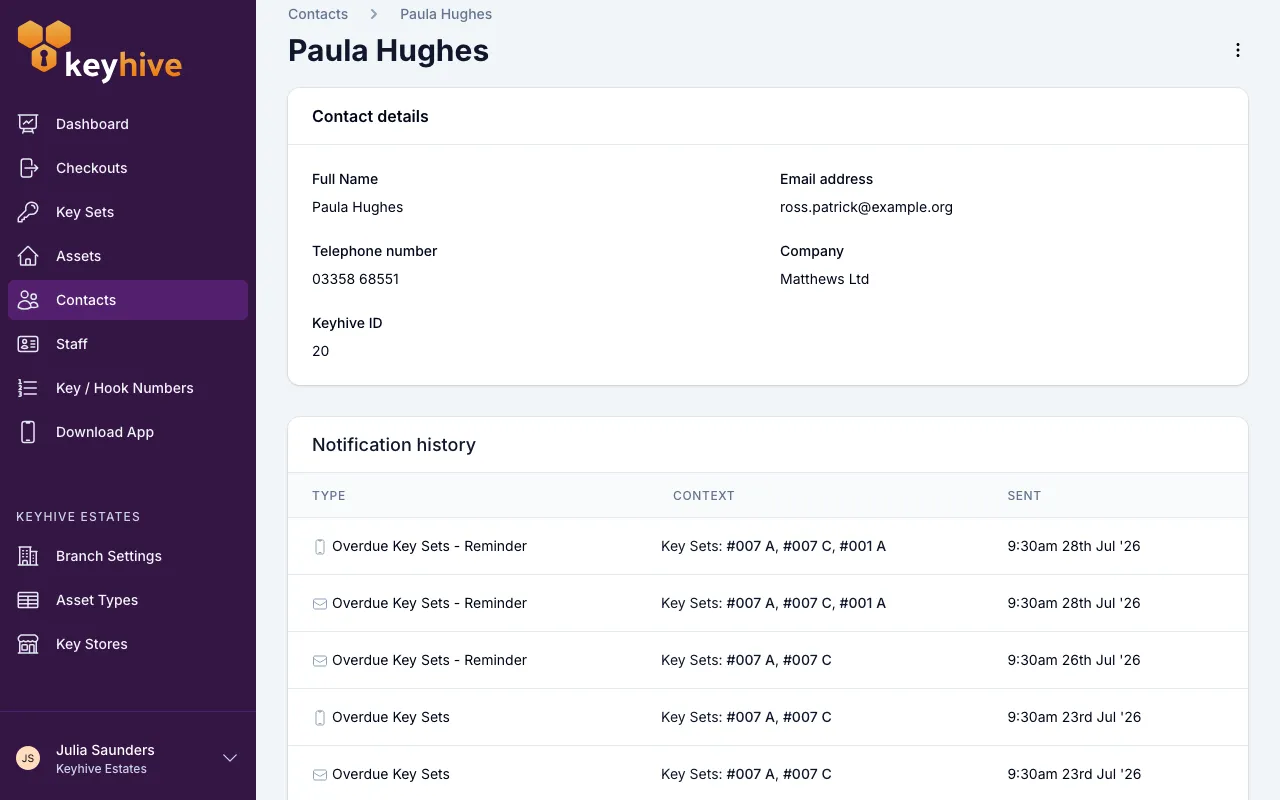Click phone icon on 23rd Jul Overdue Key Sets
1280x800 pixels.
coord(320,718)
